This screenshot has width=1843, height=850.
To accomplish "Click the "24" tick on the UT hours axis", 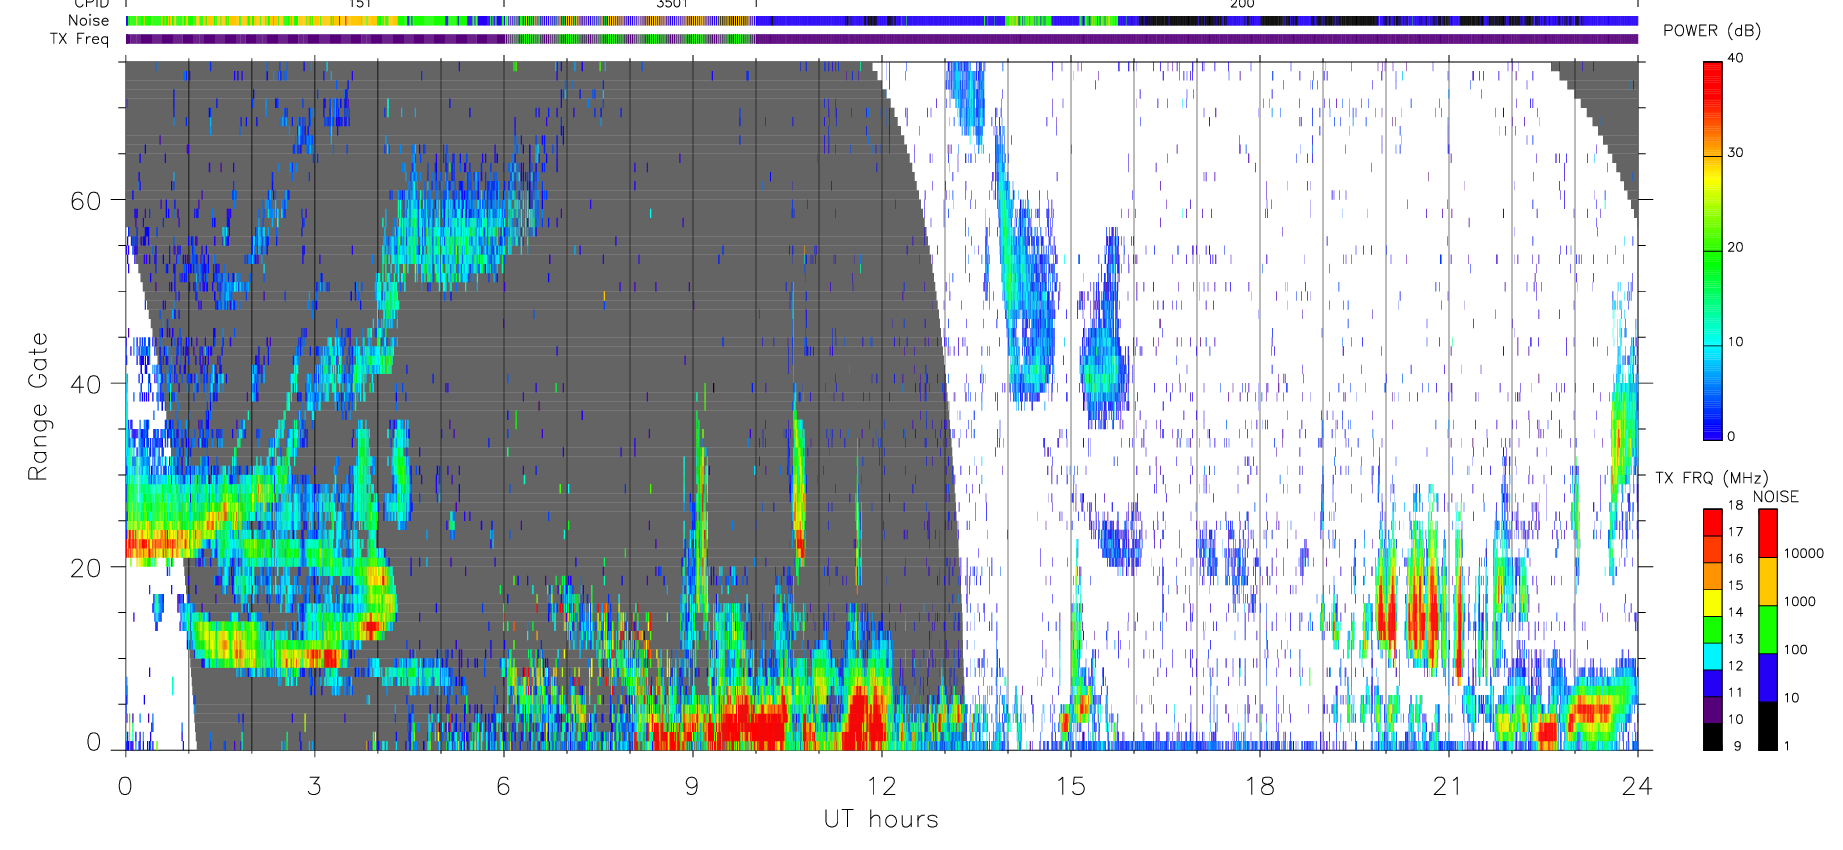I will 1637,786.
